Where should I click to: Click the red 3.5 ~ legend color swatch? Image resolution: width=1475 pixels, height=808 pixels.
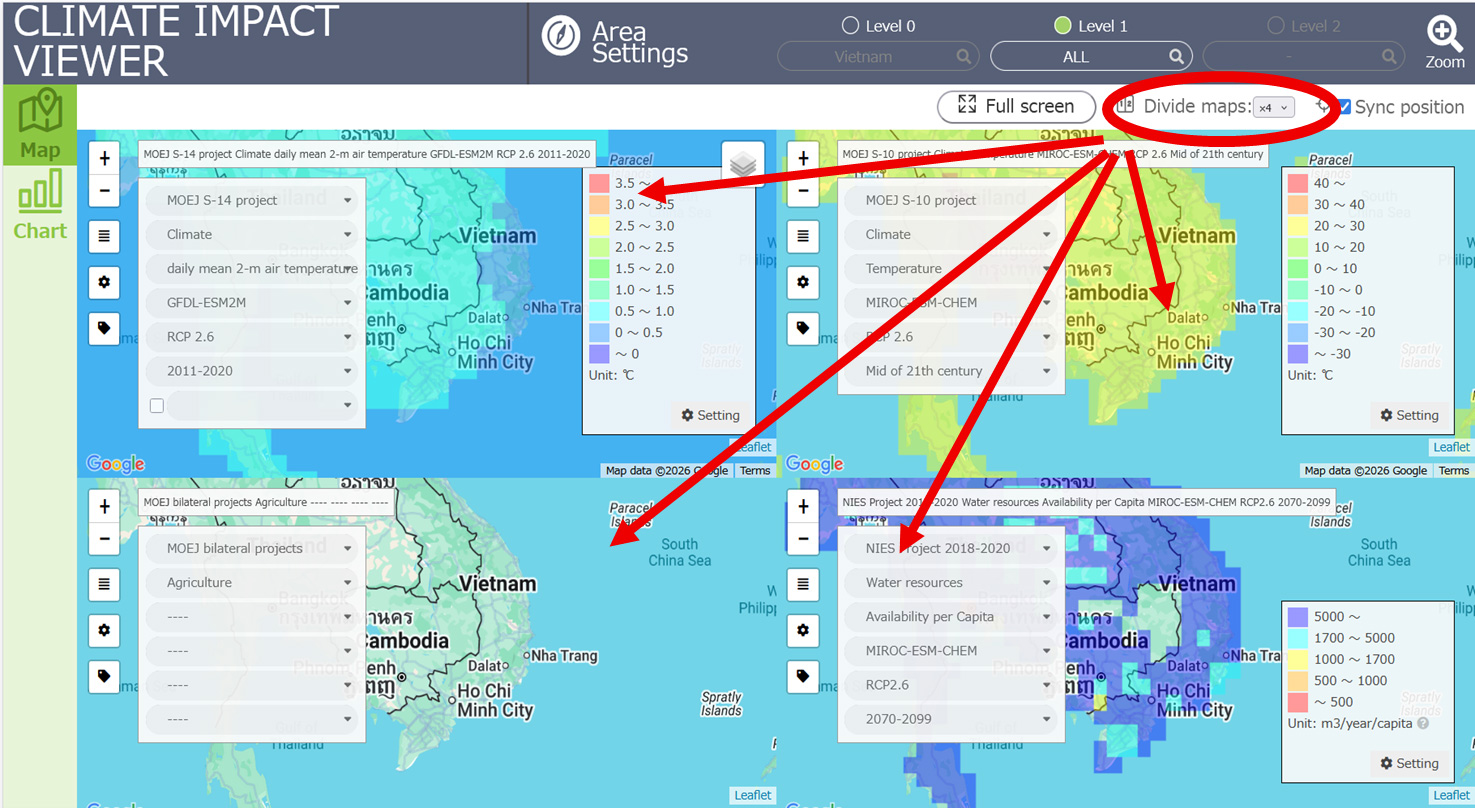pos(599,183)
